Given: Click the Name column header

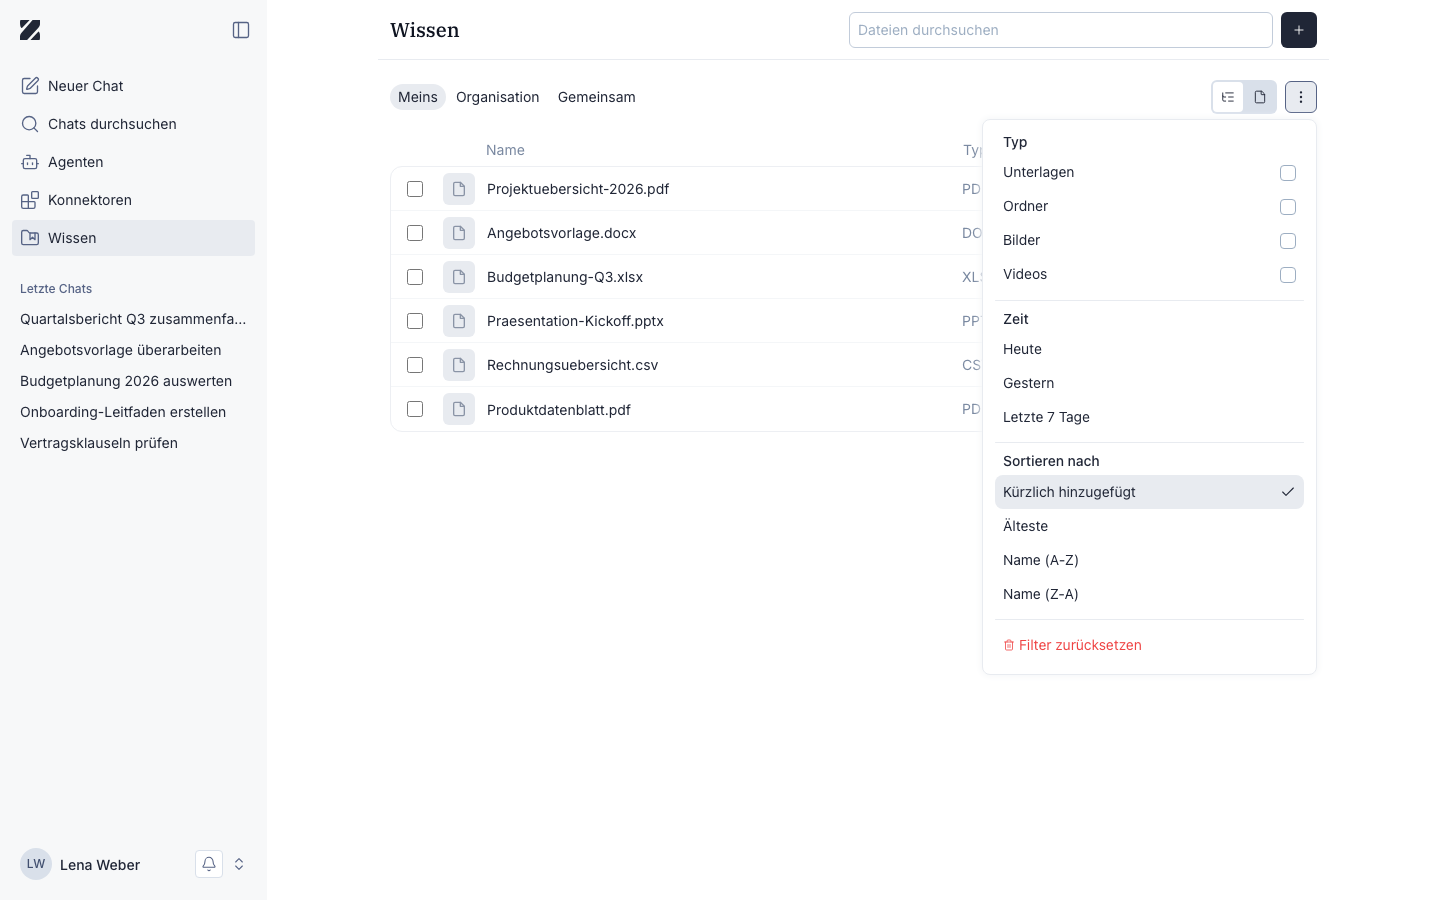Looking at the screenshot, I should tap(505, 150).
